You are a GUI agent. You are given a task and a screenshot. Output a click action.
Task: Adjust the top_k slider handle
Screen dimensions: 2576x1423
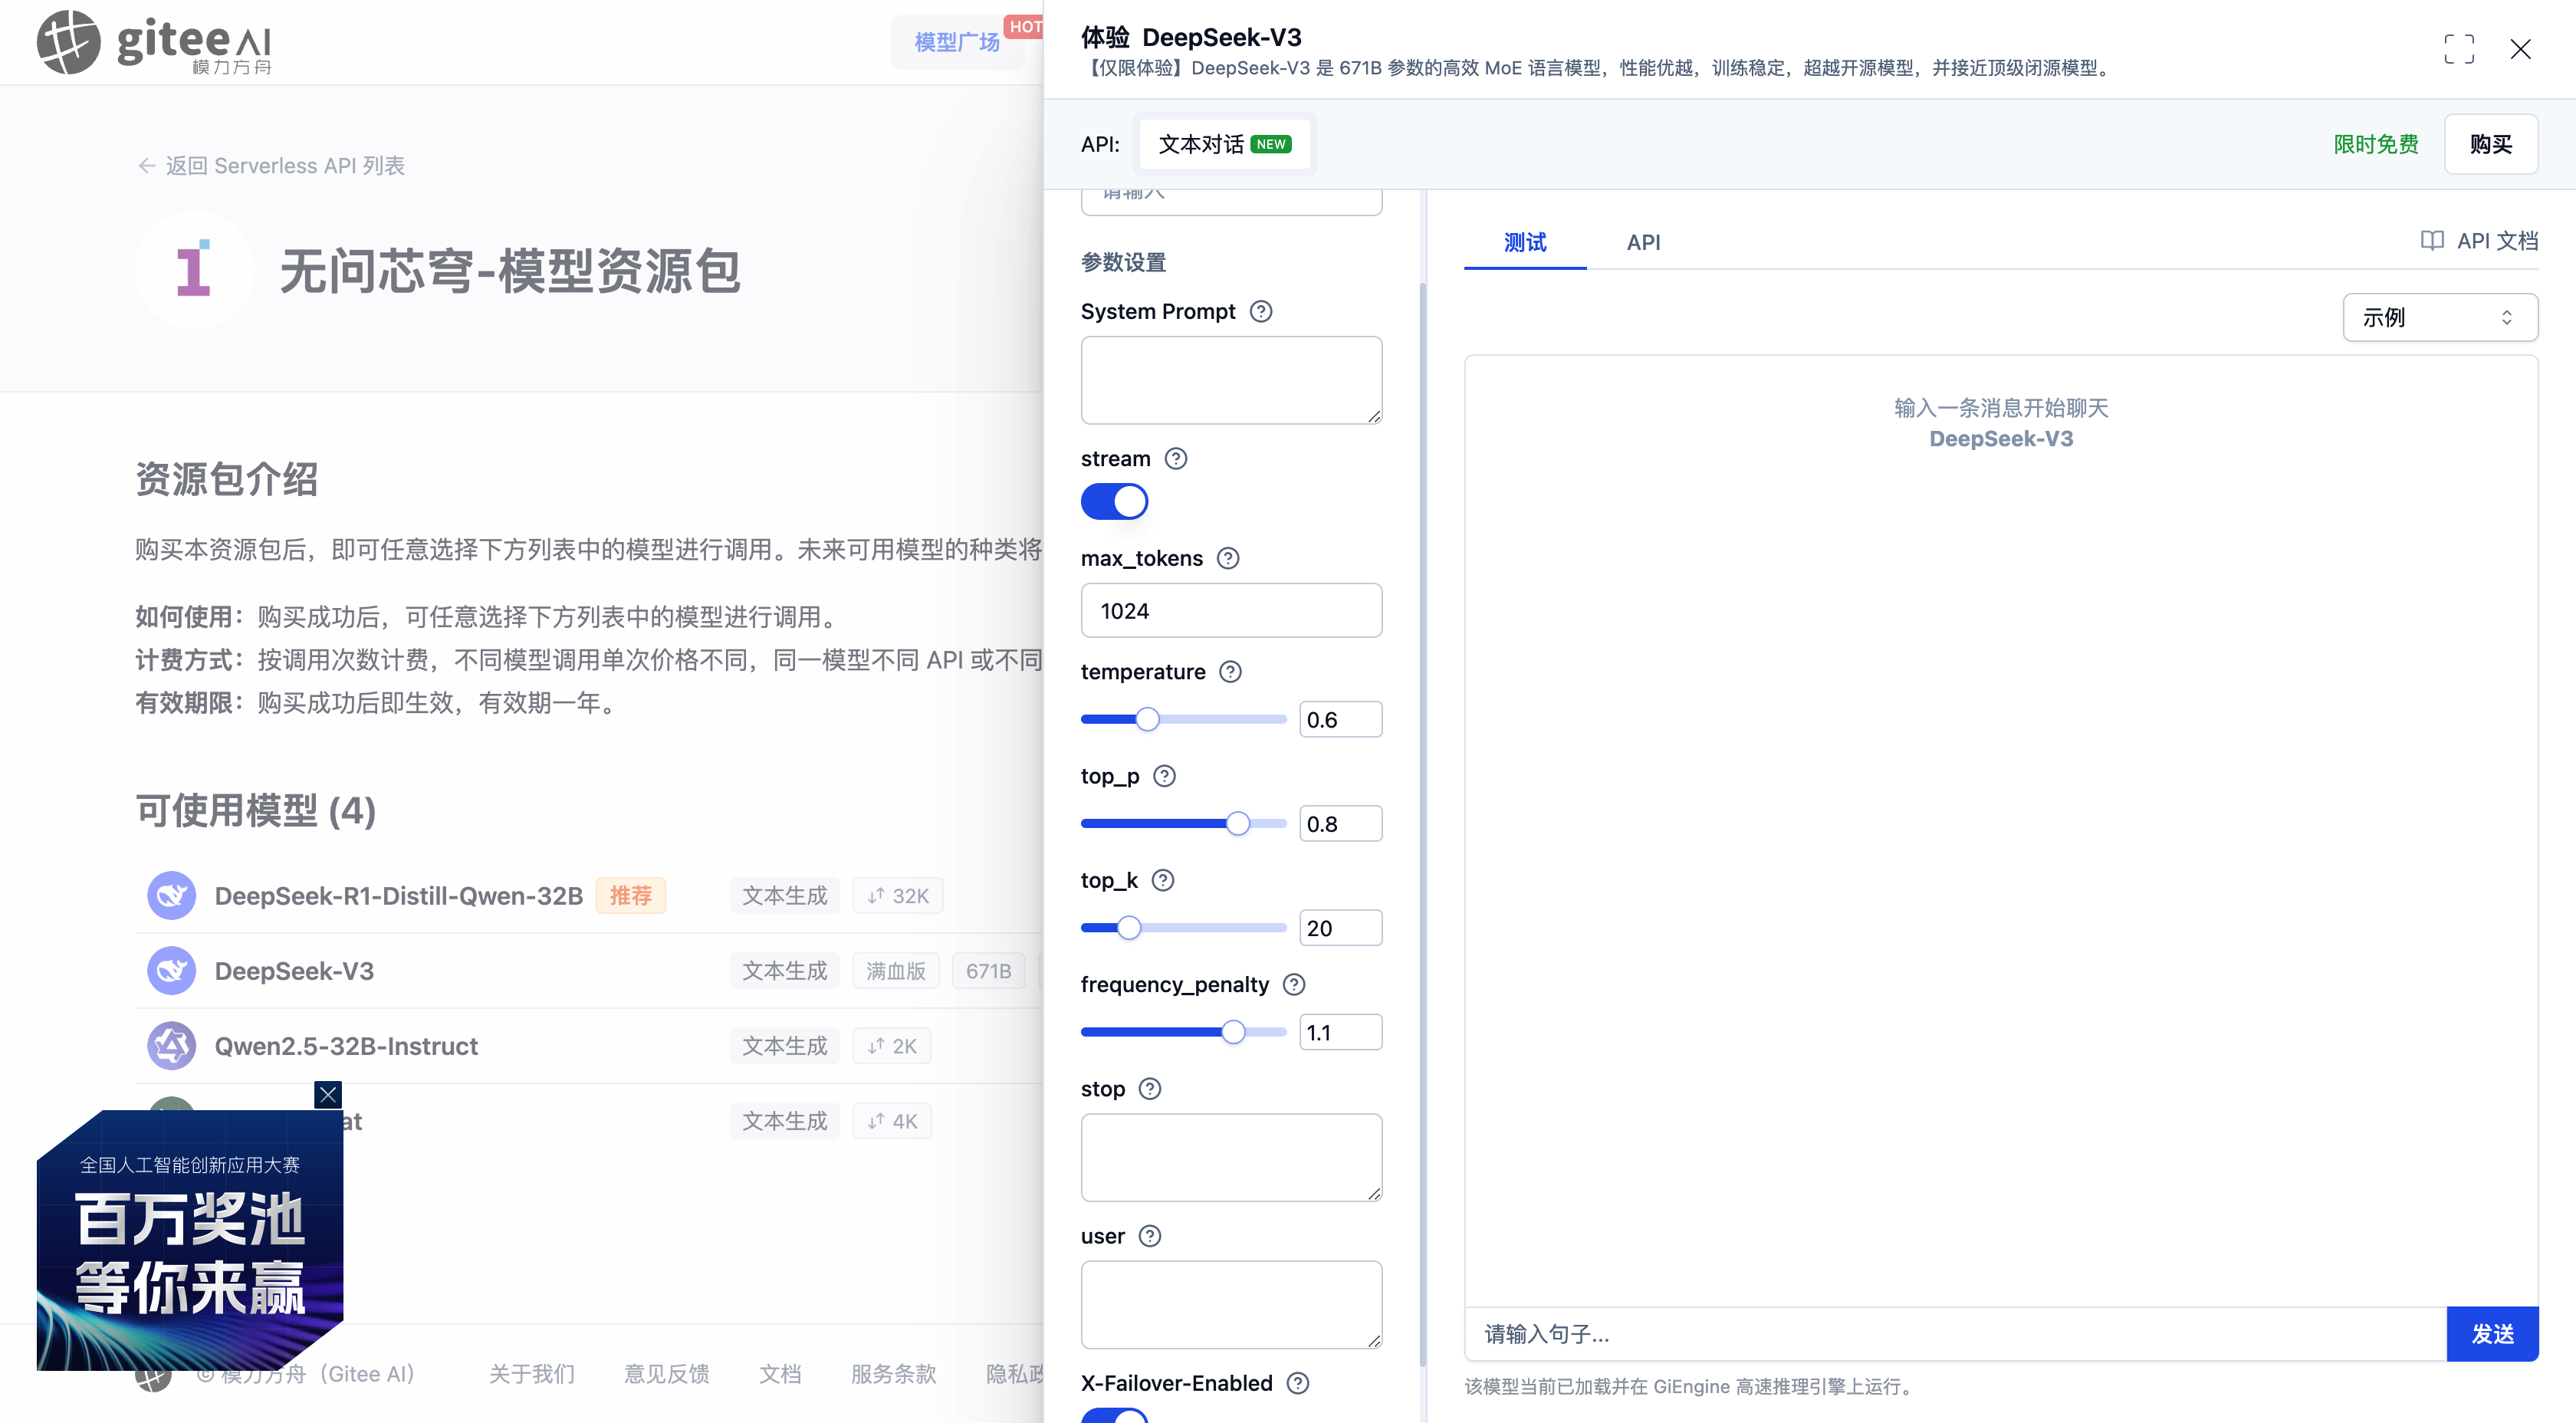click(1129, 927)
